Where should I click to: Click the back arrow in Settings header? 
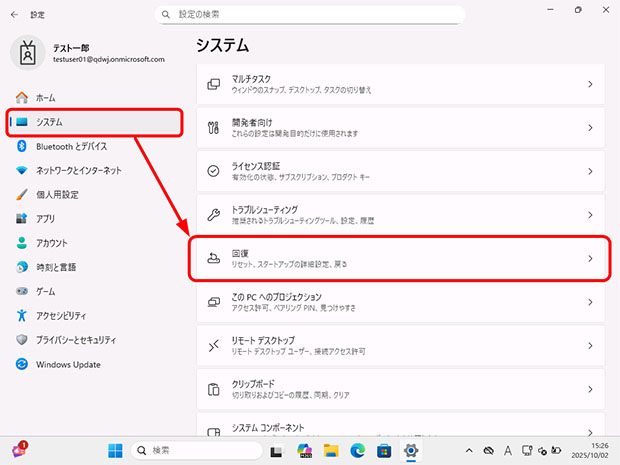15,15
